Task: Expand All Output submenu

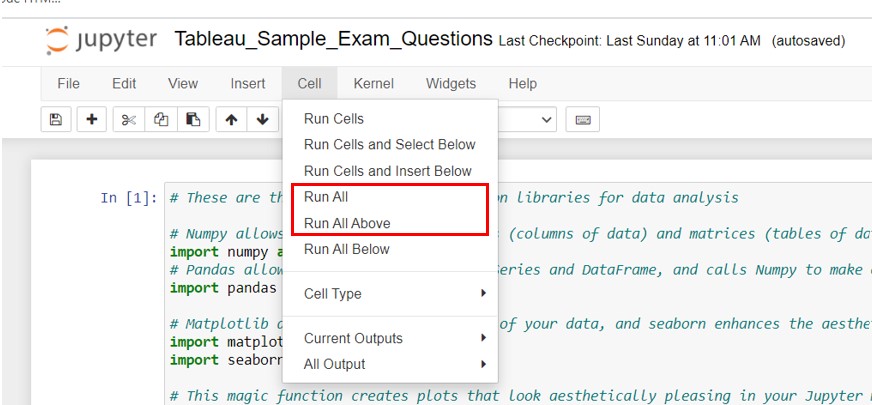Action: [x=390, y=364]
